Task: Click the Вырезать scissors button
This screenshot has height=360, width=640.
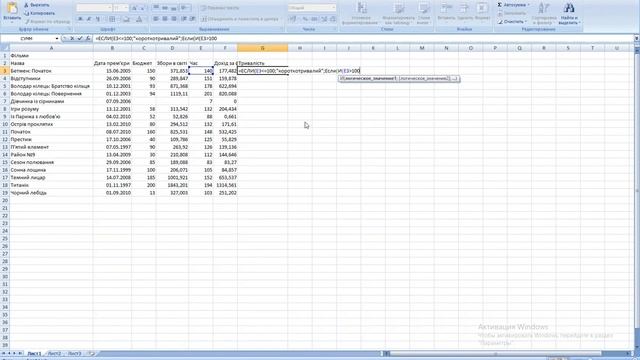Action: (37, 5)
